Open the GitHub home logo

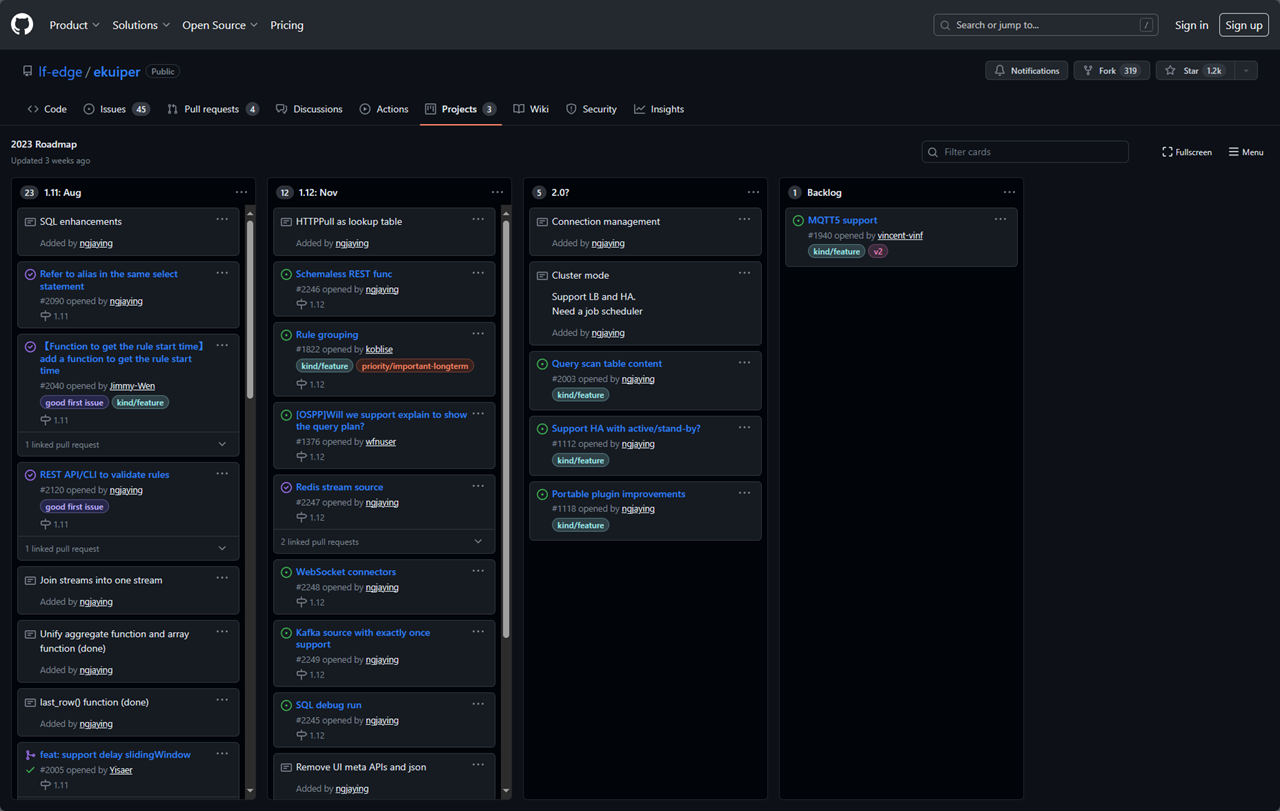click(x=22, y=25)
